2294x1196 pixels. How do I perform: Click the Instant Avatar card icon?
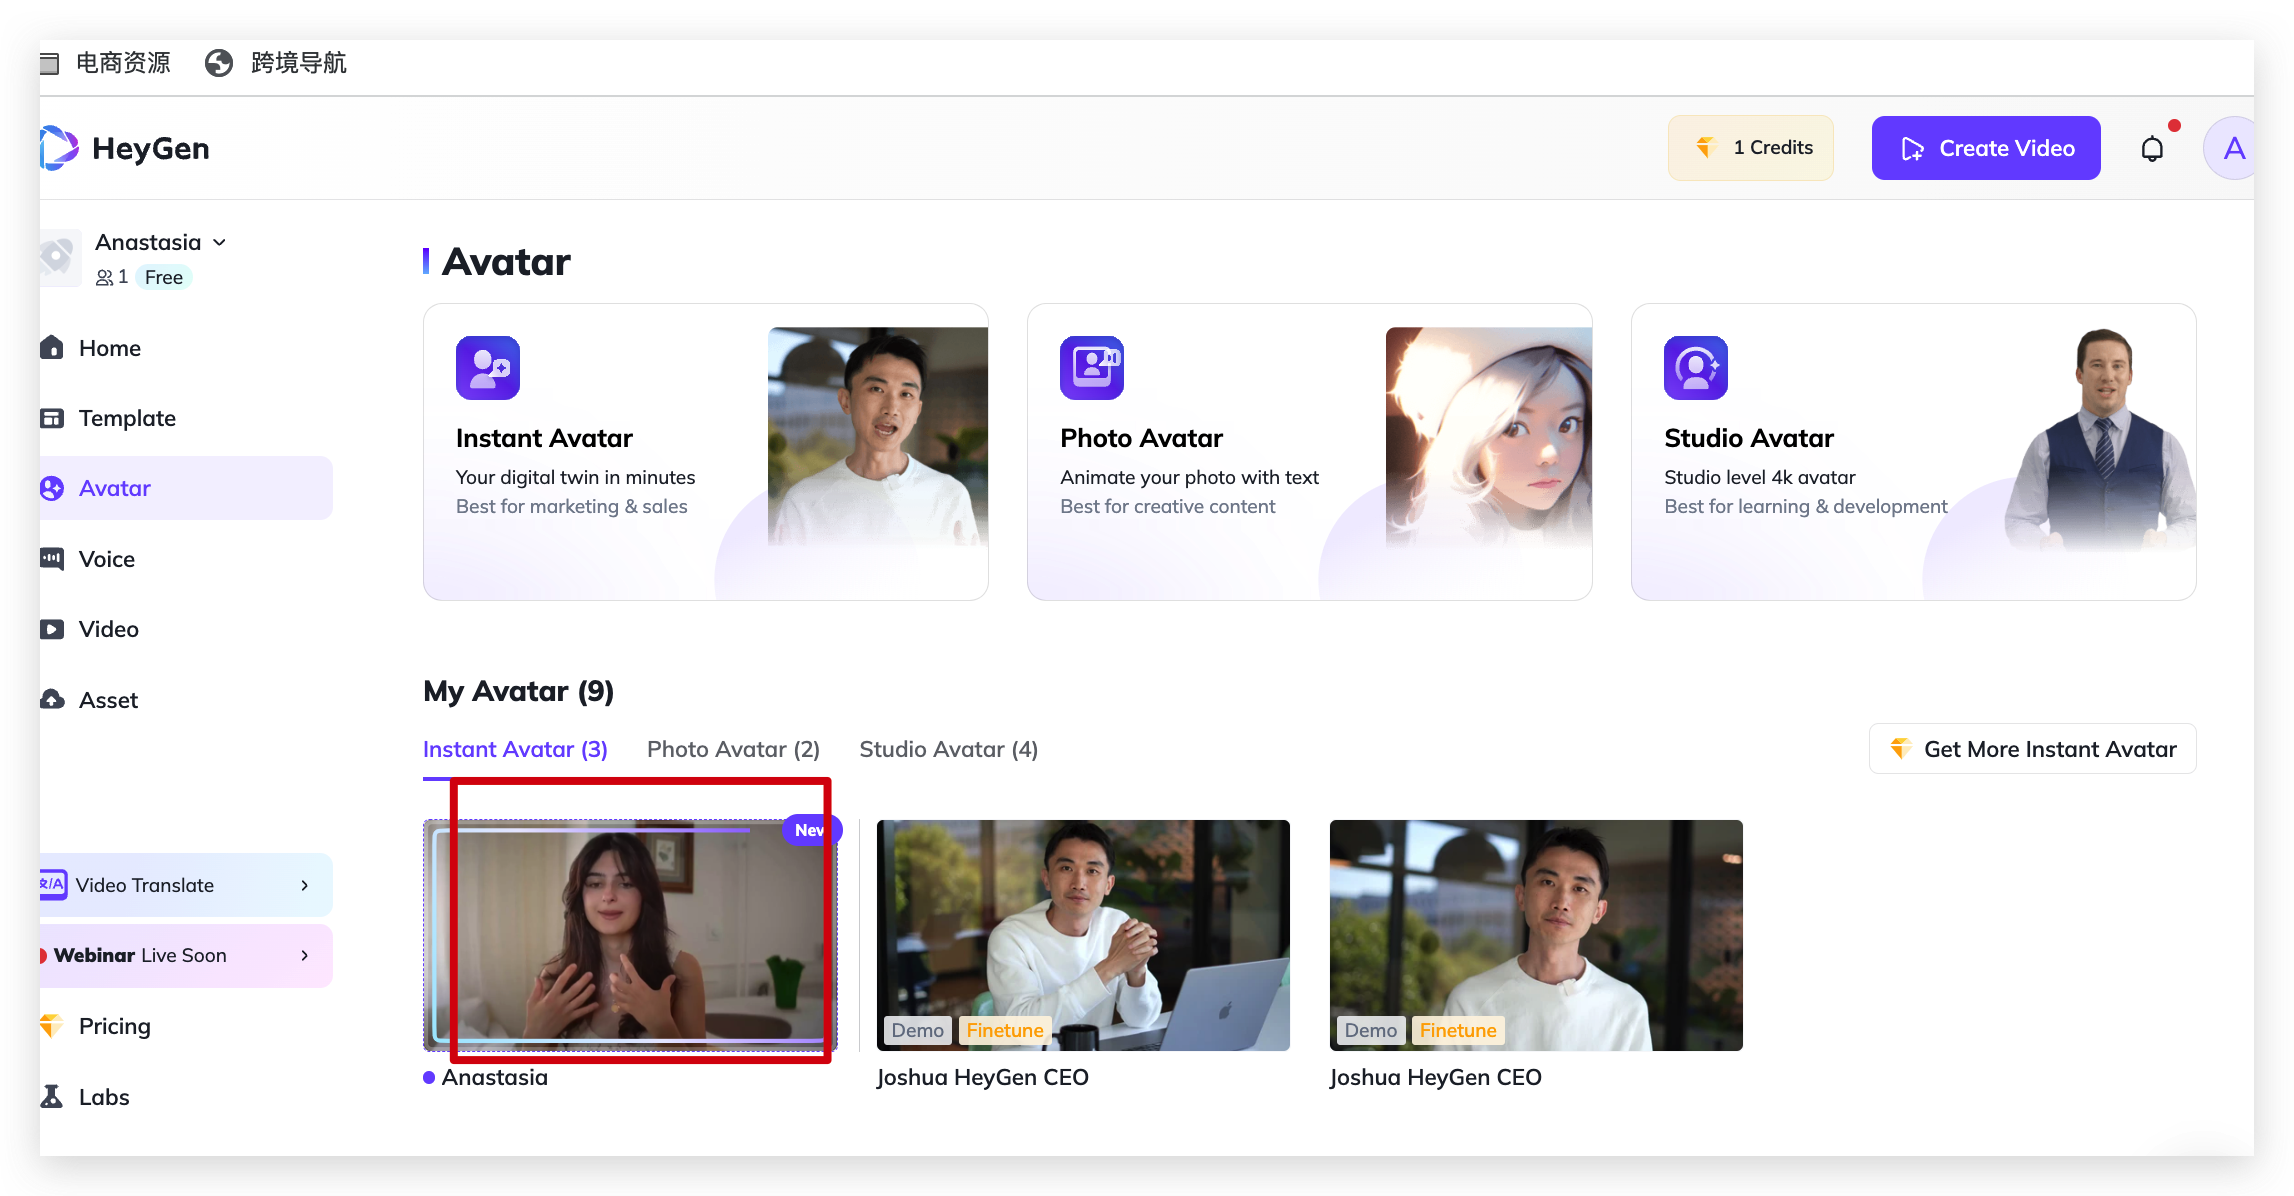(x=488, y=368)
